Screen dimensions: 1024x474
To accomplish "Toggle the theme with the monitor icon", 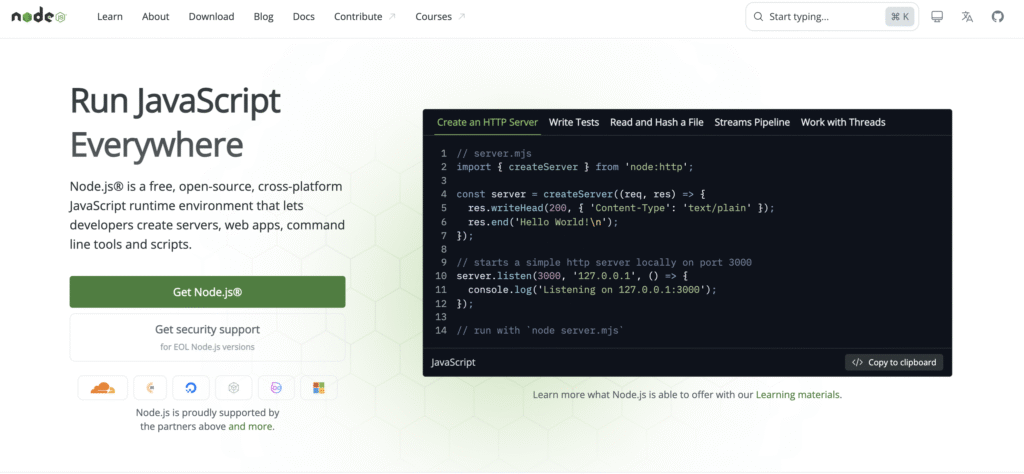I will click(x=936, y=17).
